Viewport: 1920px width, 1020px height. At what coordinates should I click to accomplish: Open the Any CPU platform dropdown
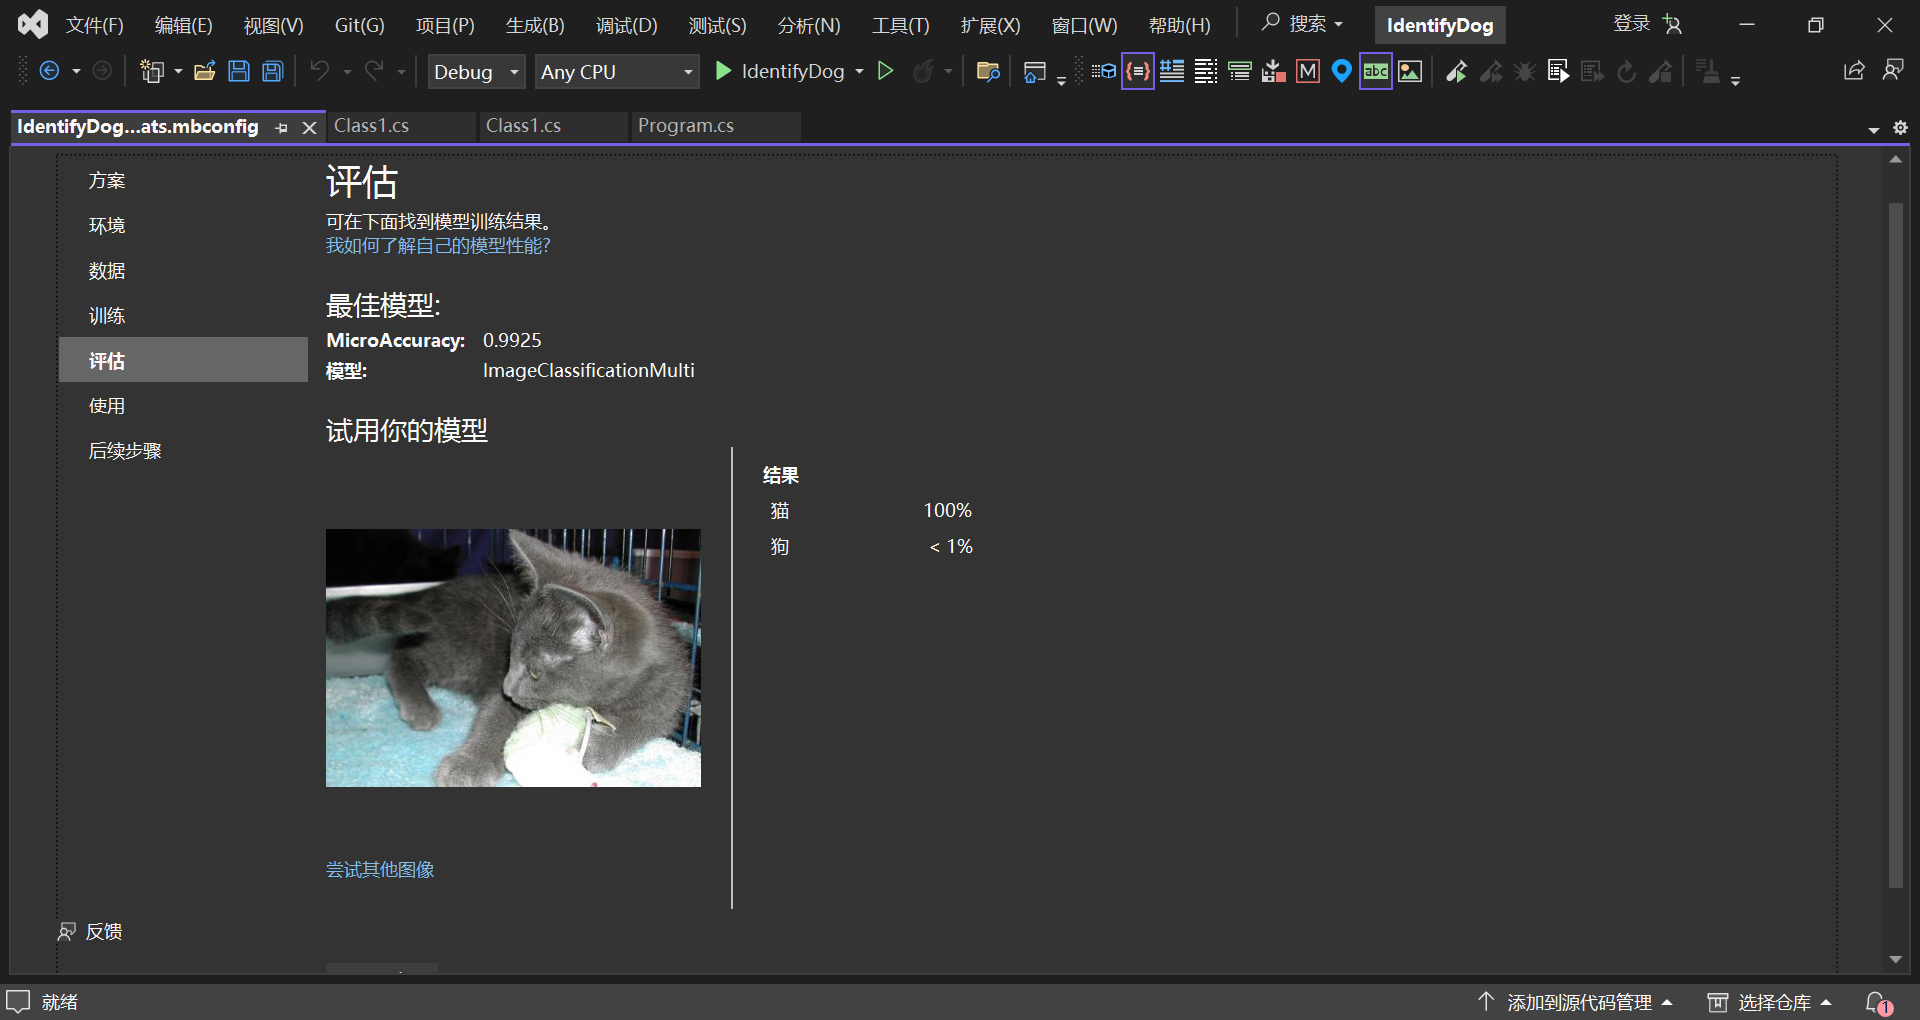[616, 72]
